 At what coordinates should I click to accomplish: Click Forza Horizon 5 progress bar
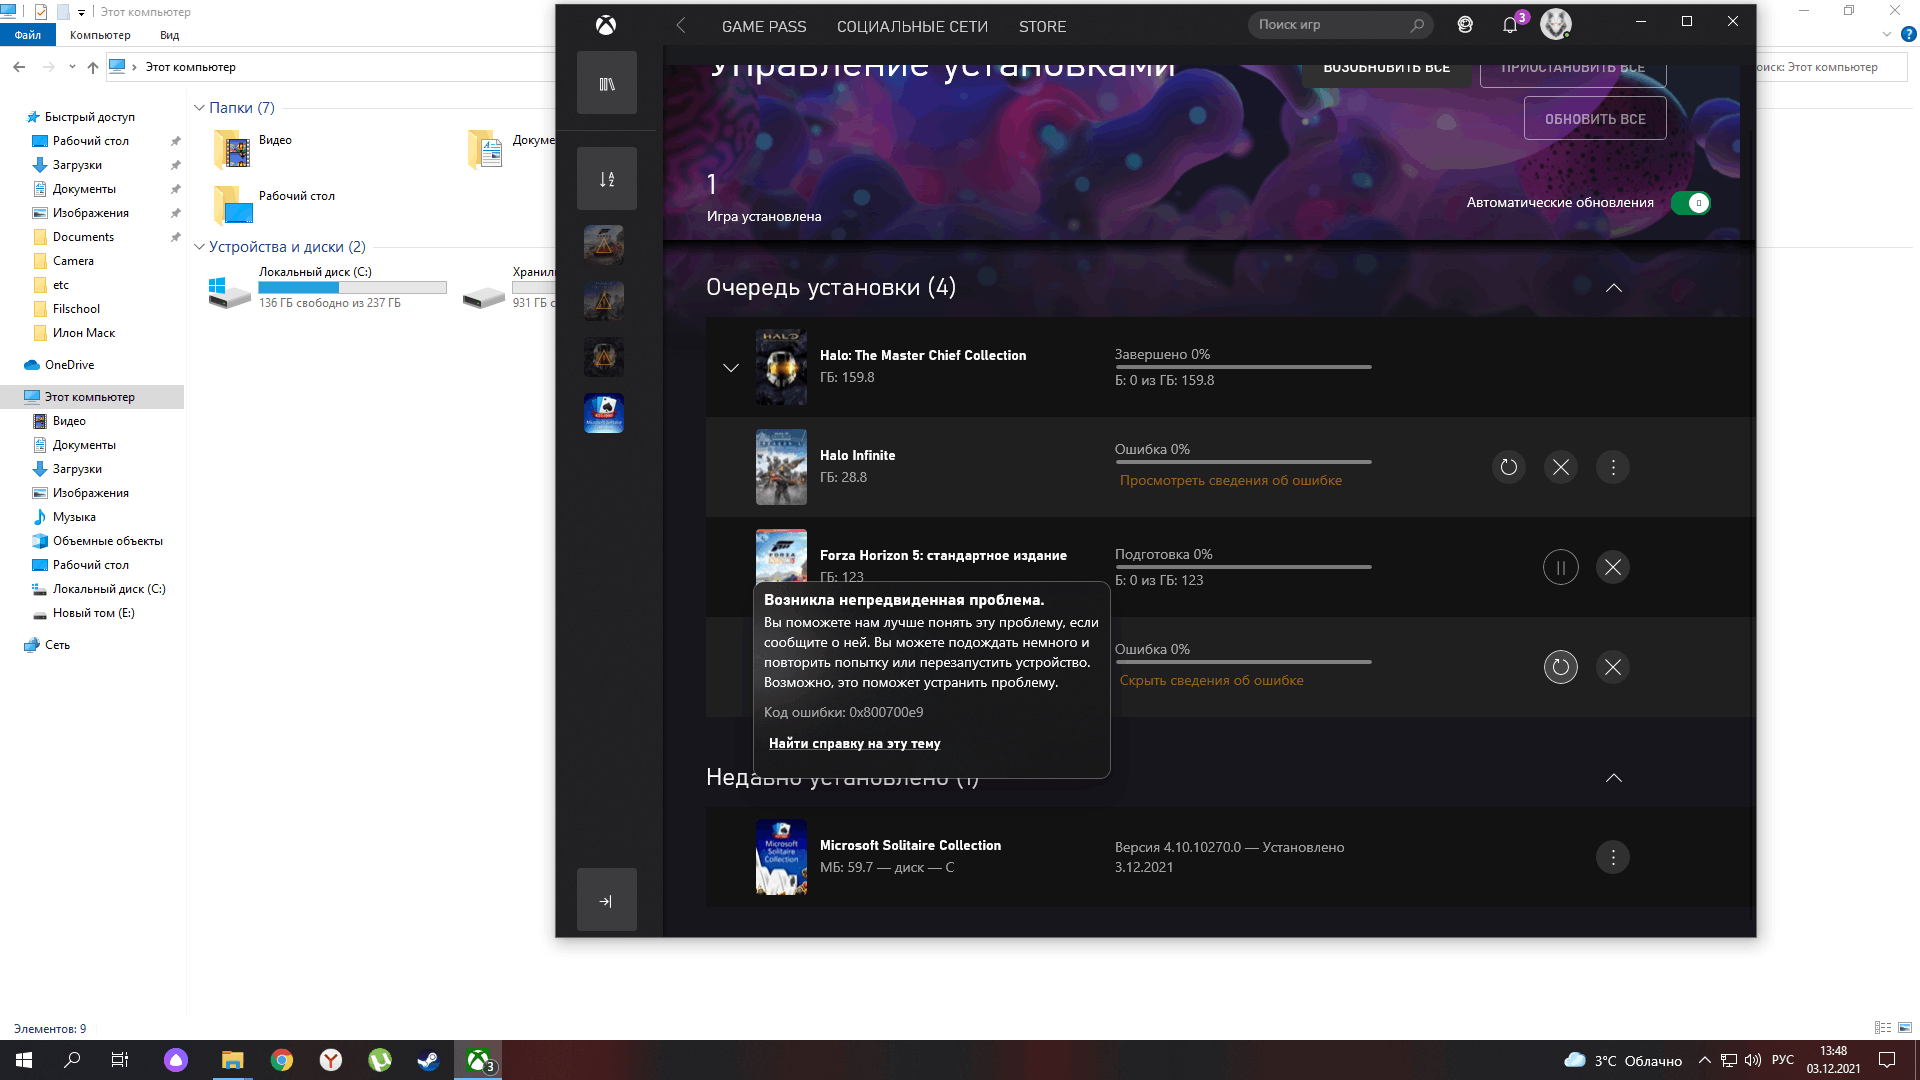1243,567
